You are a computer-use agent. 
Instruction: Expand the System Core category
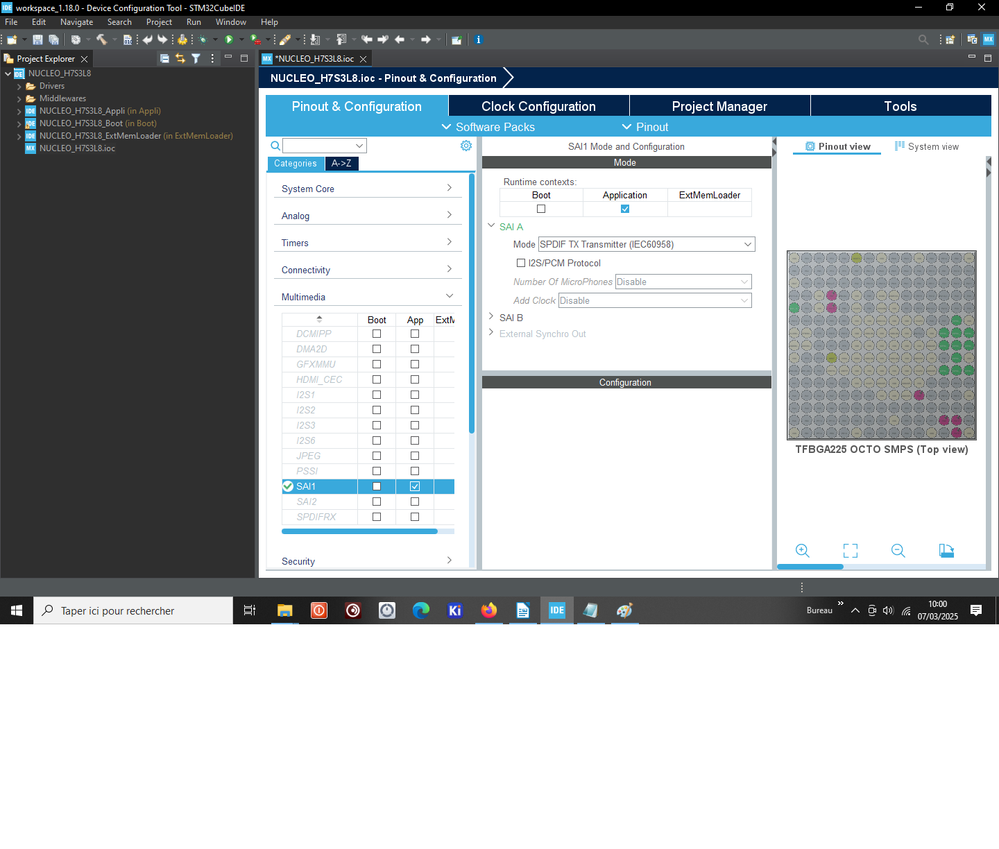tap(367, 189)
